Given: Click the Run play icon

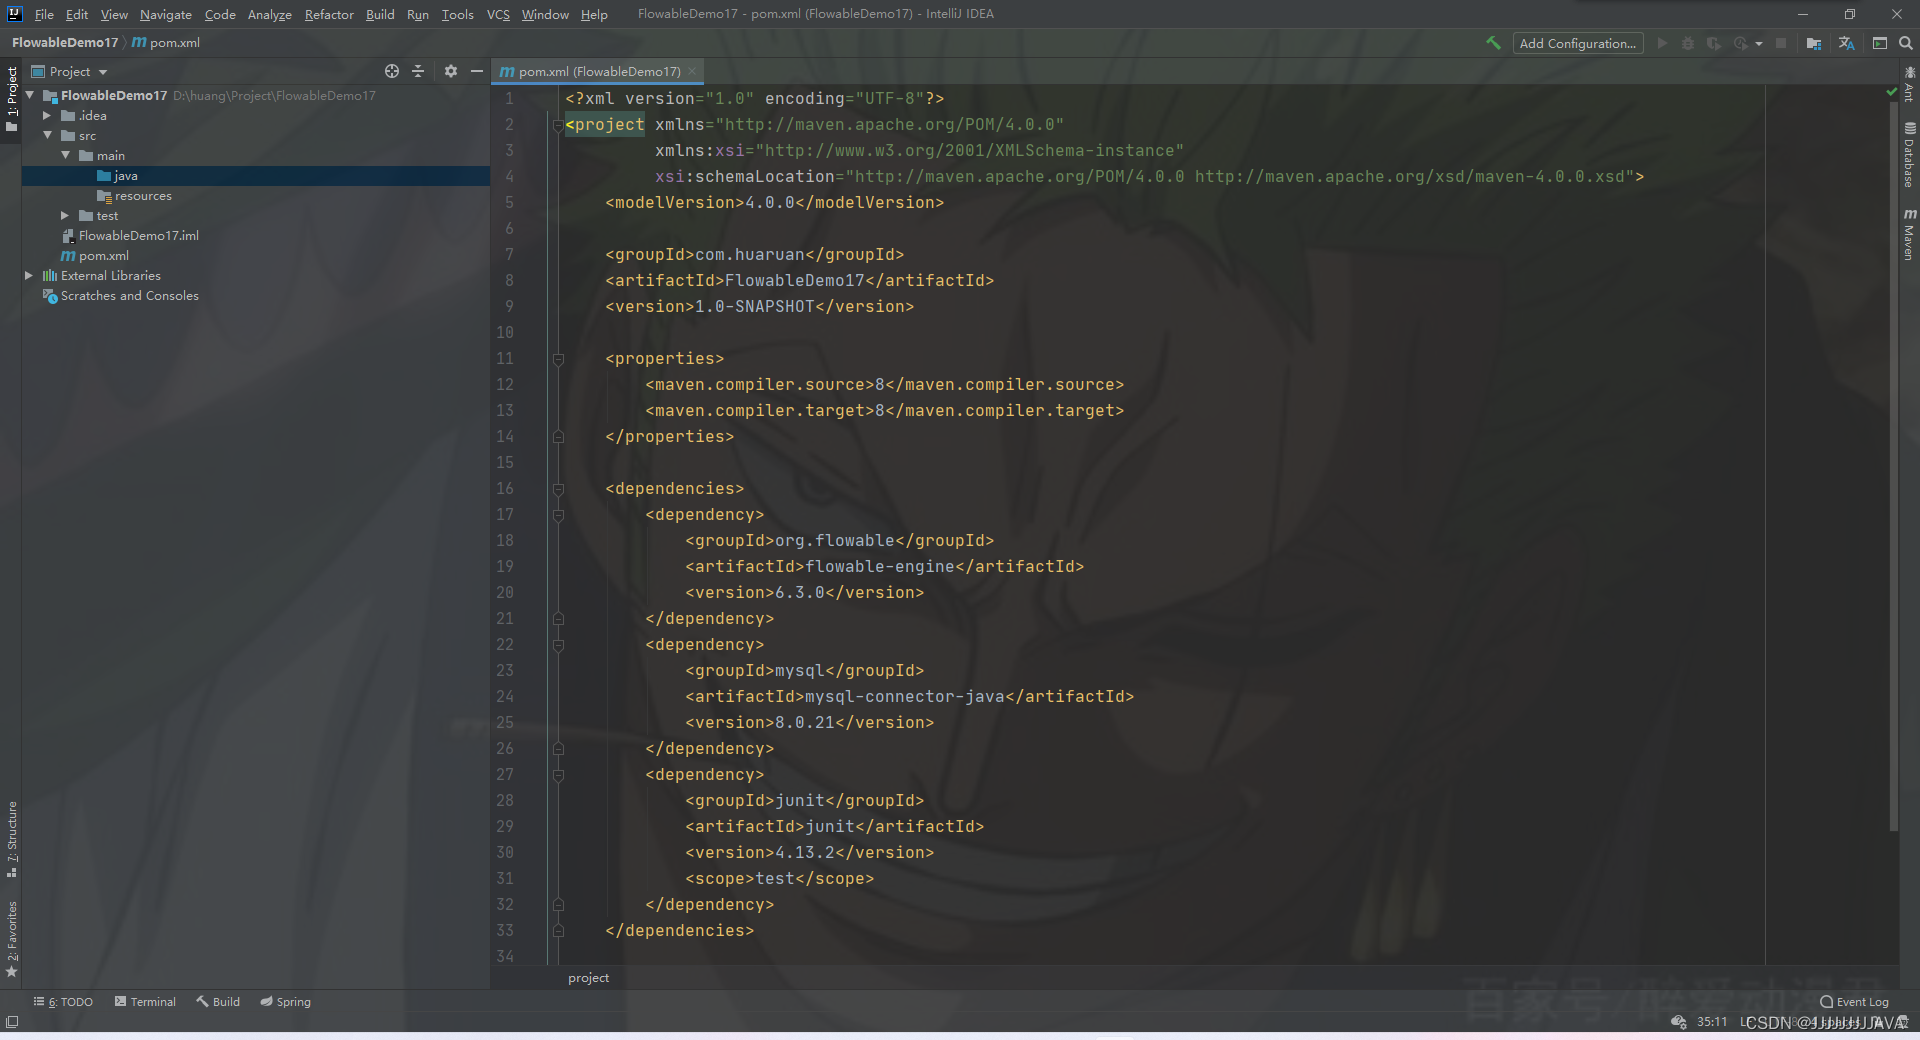Looking at the screenshot, I should 1662,43.
